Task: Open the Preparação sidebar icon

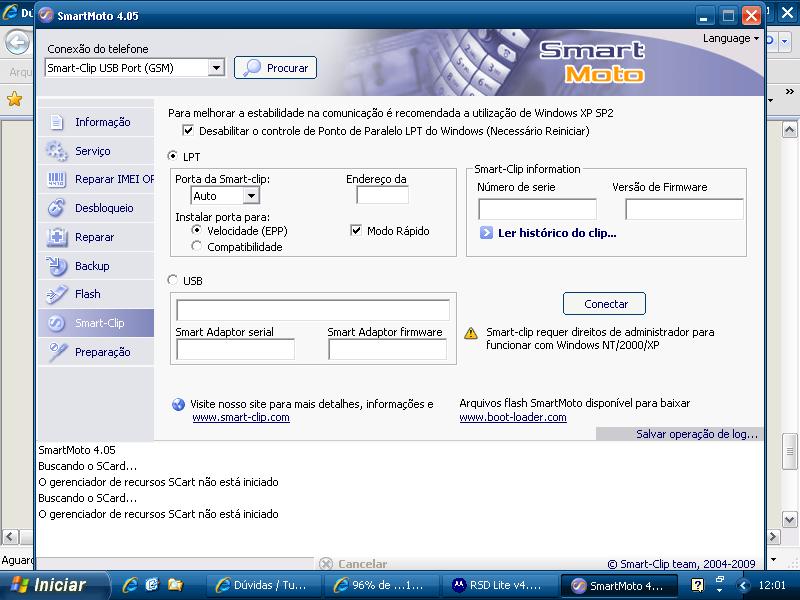Action: coord(57,352)
